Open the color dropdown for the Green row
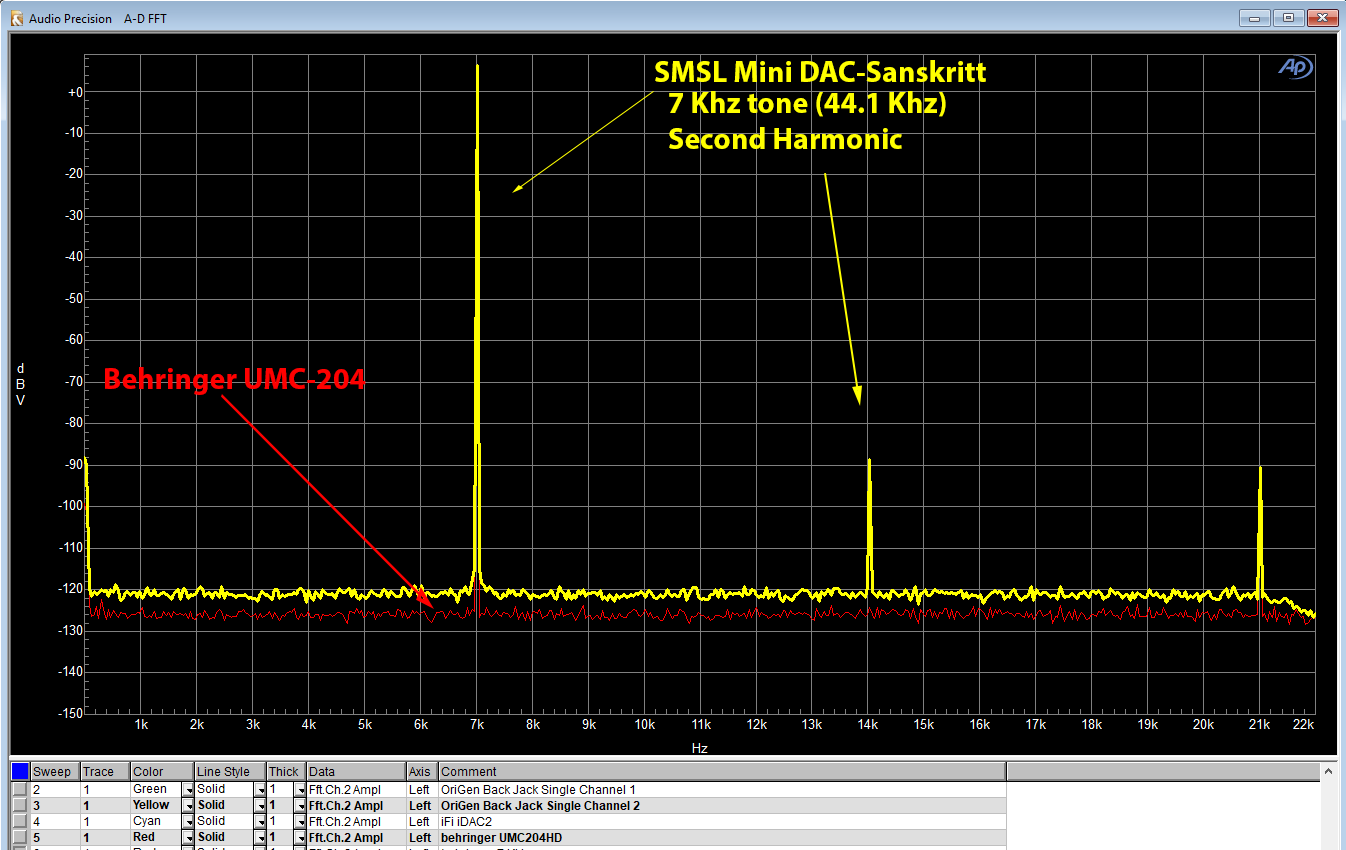Image resolution: width=1346 pixels, height=850 pixels. tap(188, 790)
